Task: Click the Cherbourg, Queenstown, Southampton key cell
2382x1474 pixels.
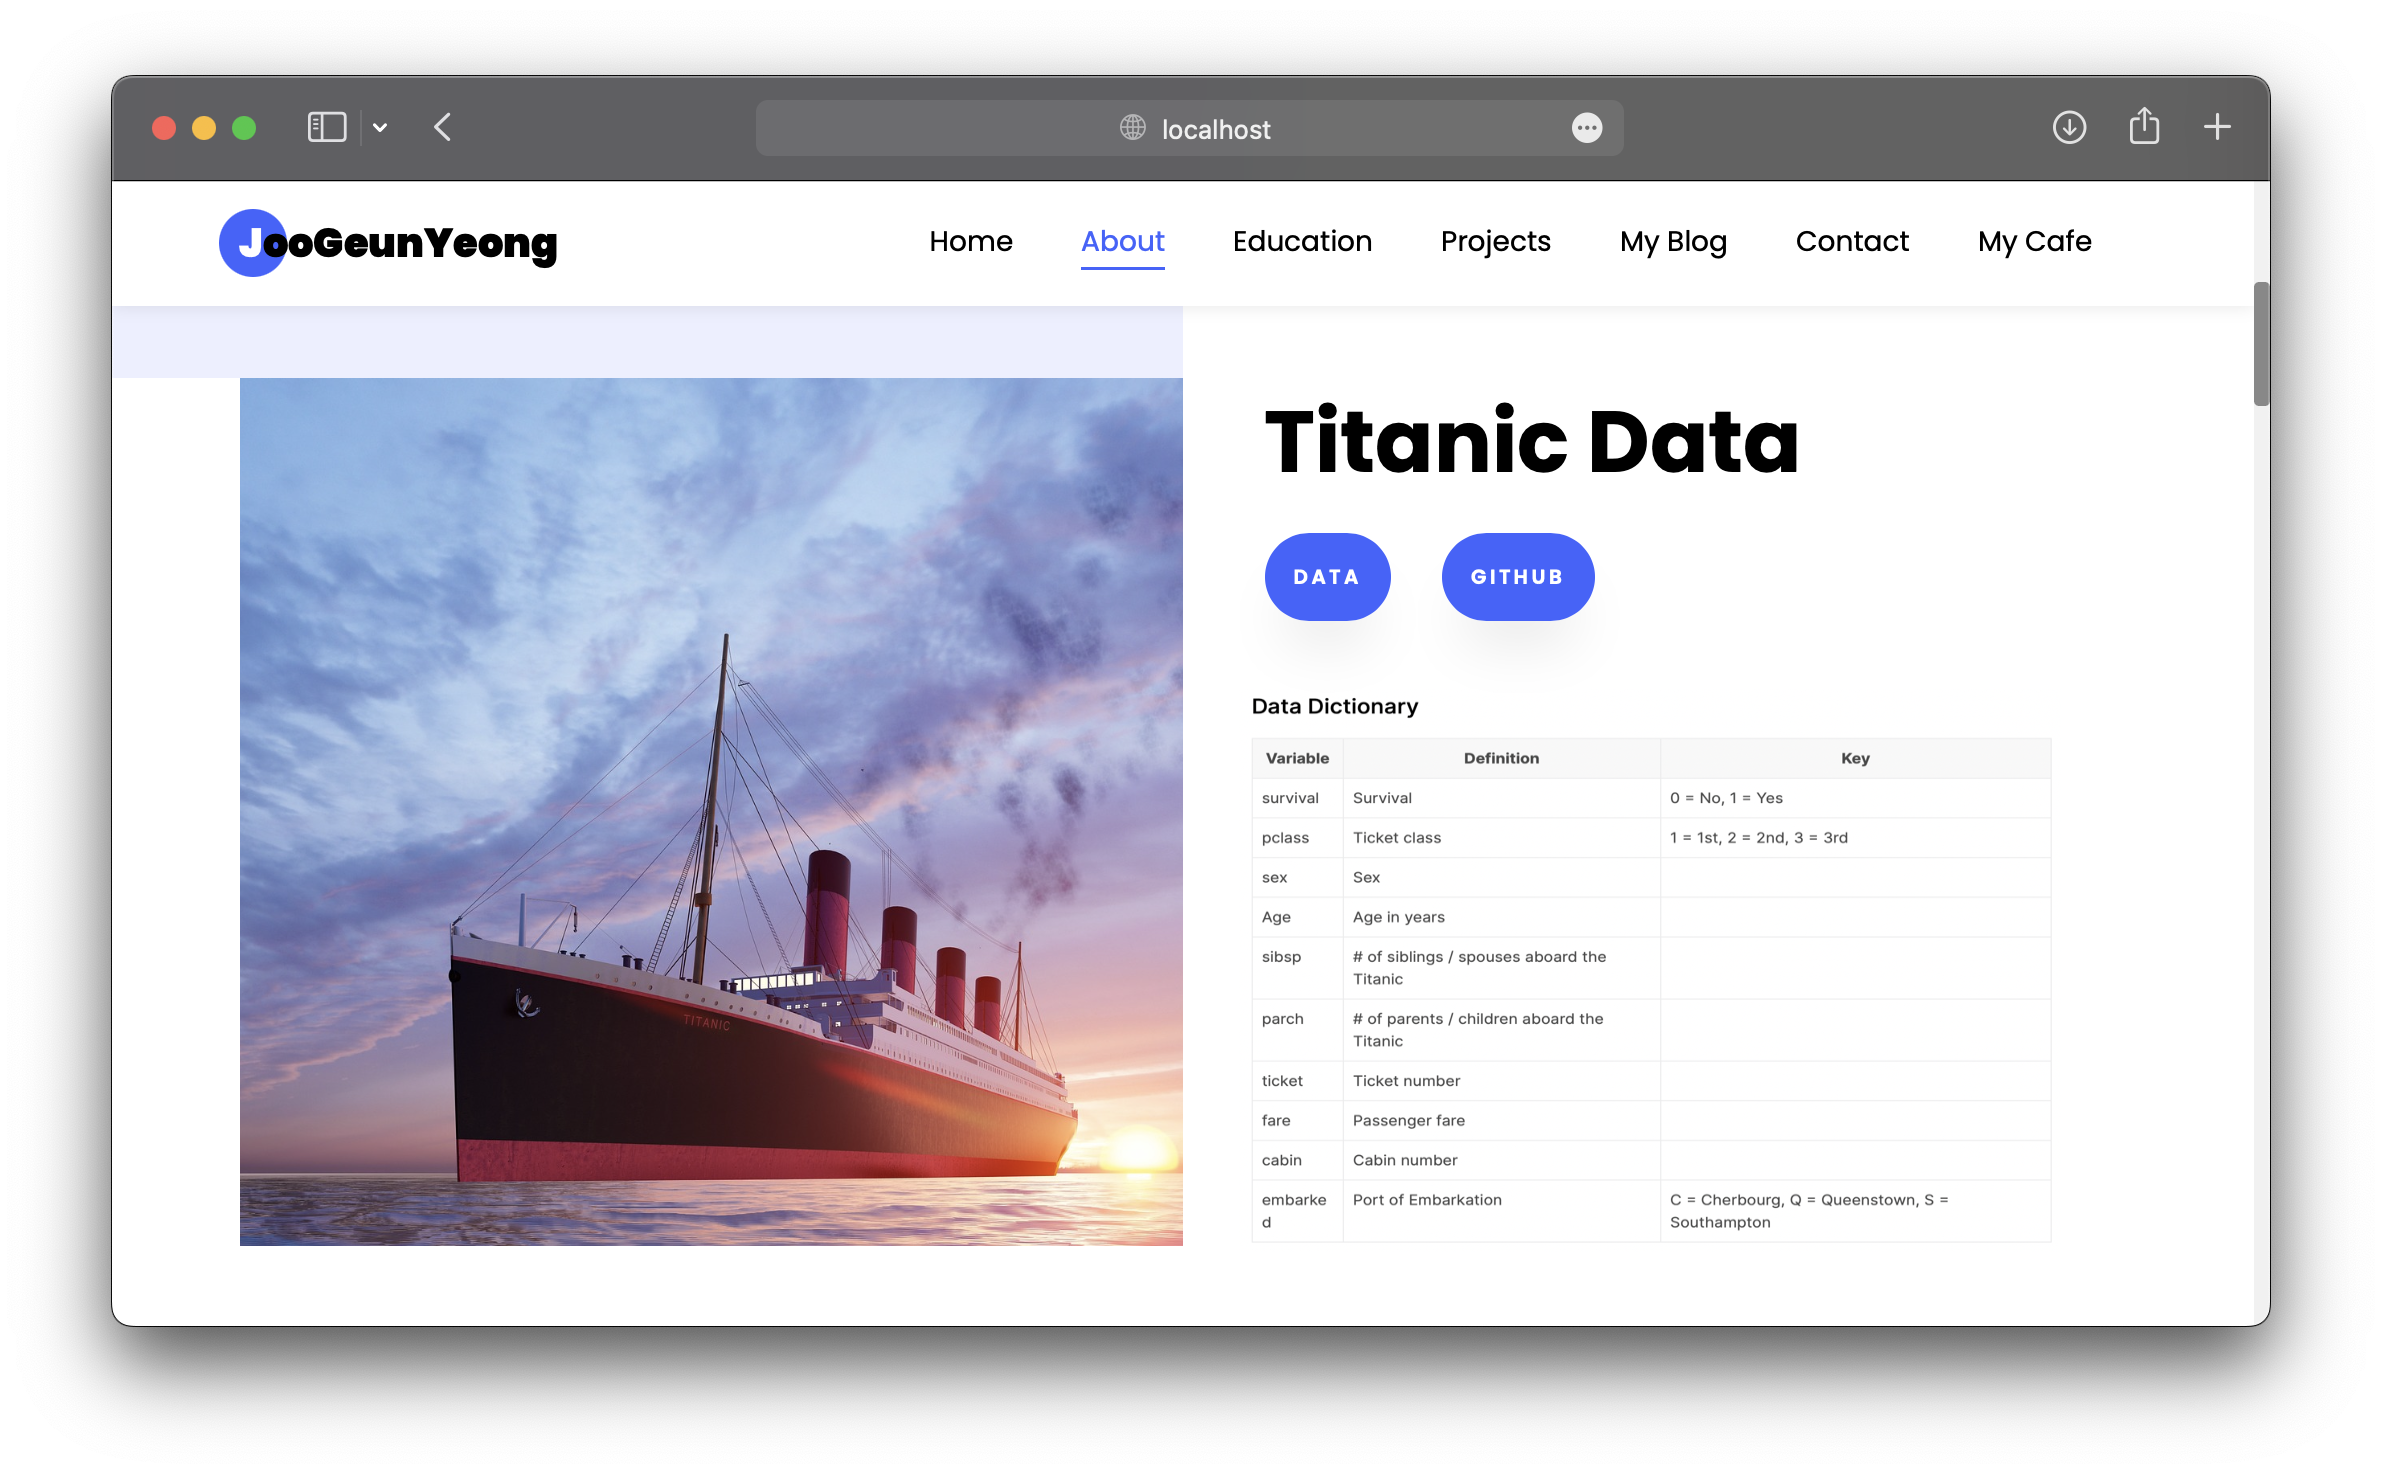Action: click(1855, 1211)
